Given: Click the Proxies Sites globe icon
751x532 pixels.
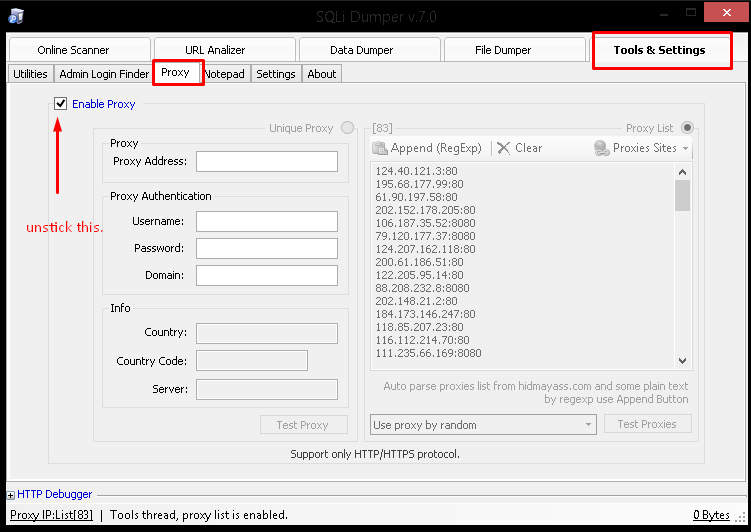Looking at the screenshot, I should coord(601,148).
